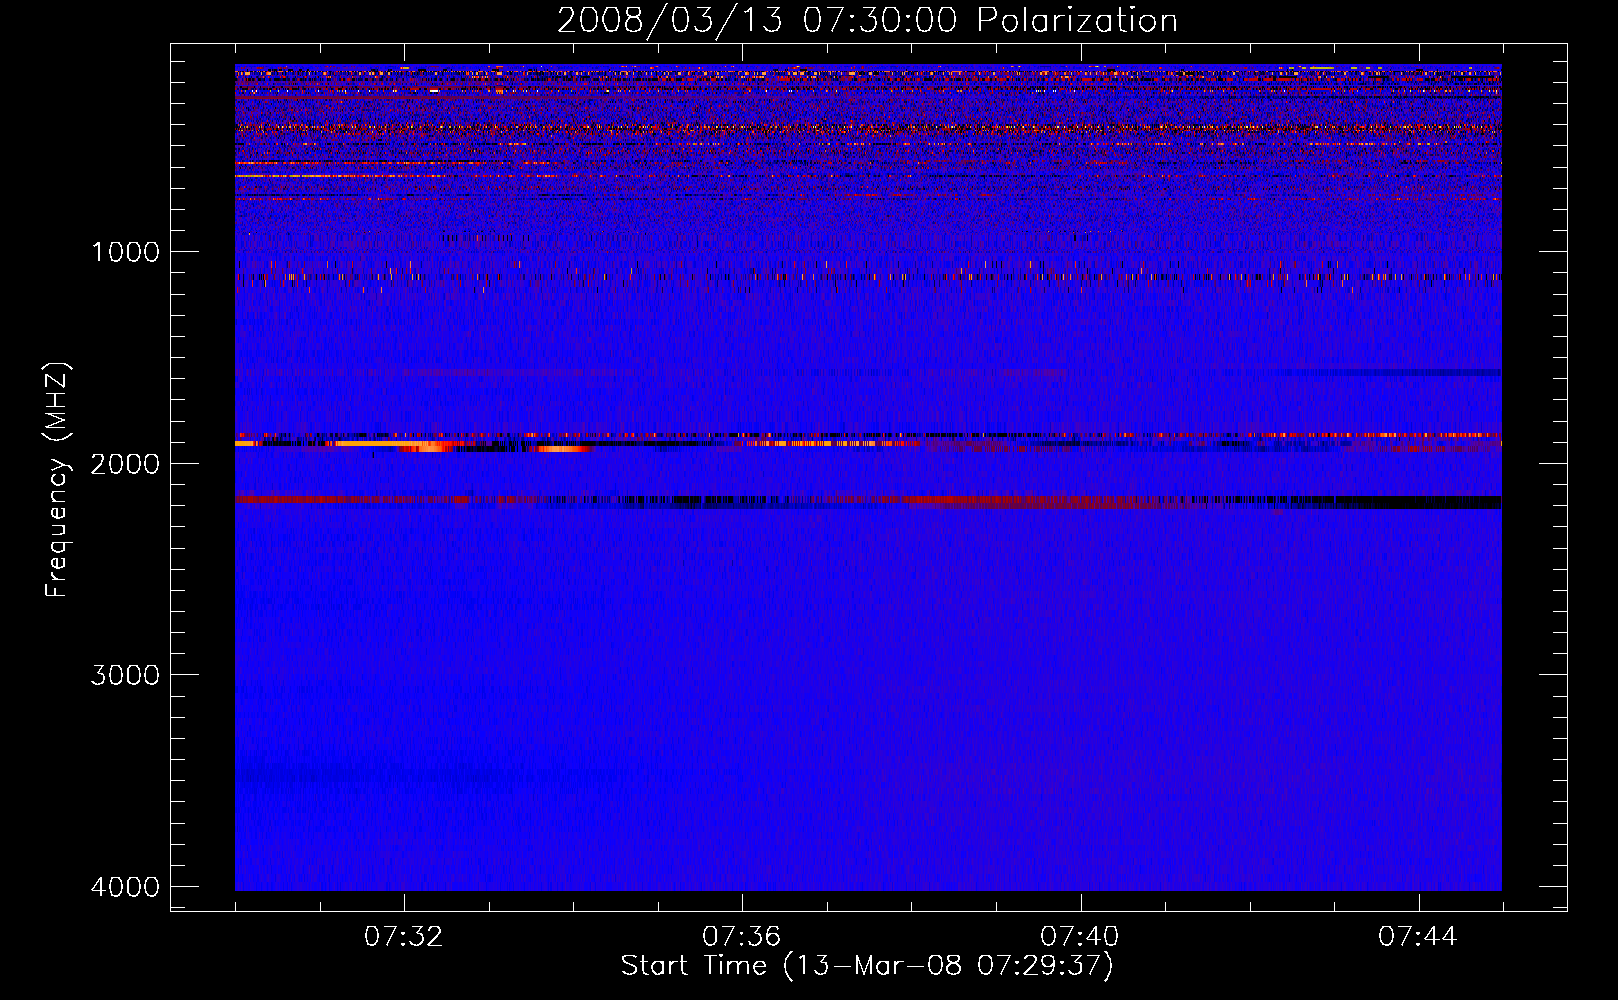This screenshot has width=1618, height=1000.
Task: Click the 1000 frequency tick label
Action: [x=125, y=251]
